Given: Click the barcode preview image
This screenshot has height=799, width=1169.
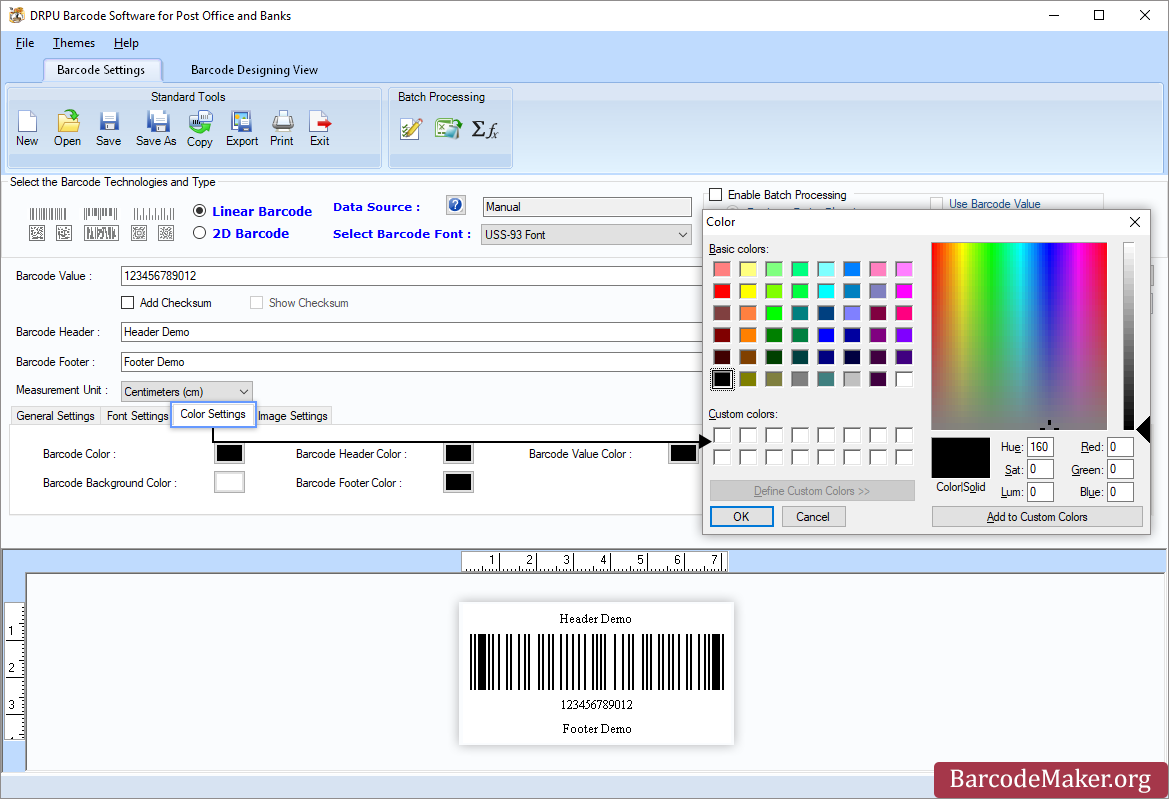Looking at the screenshot, I should click(x=596, y=673).
